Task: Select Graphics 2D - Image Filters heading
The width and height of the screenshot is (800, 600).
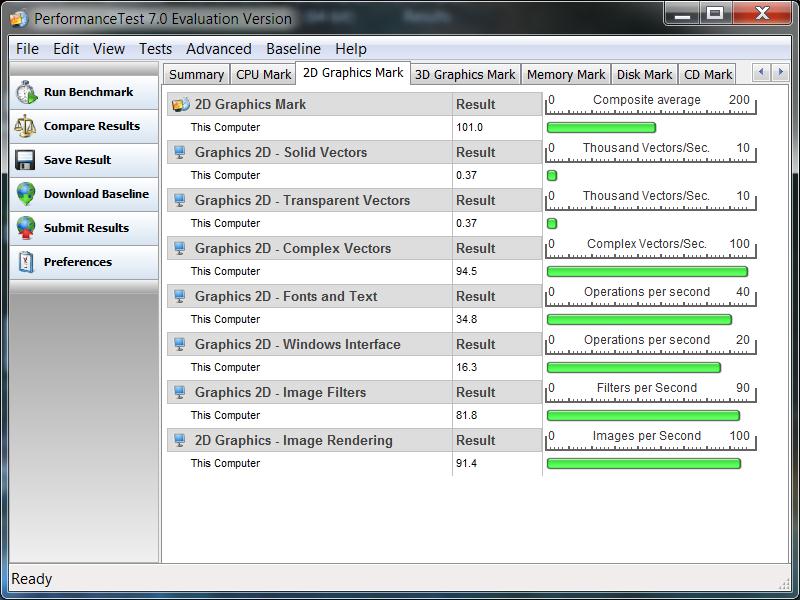Action: coord(280,392)
